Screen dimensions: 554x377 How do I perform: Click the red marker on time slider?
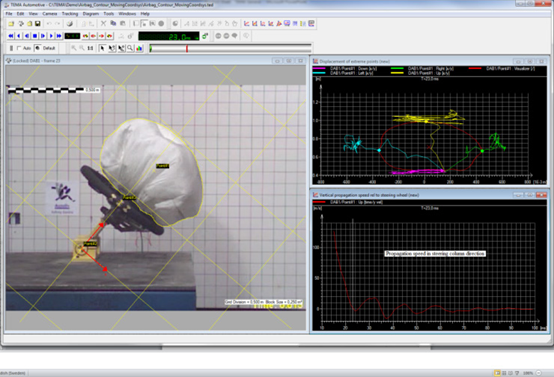click(x=187, y=49)
